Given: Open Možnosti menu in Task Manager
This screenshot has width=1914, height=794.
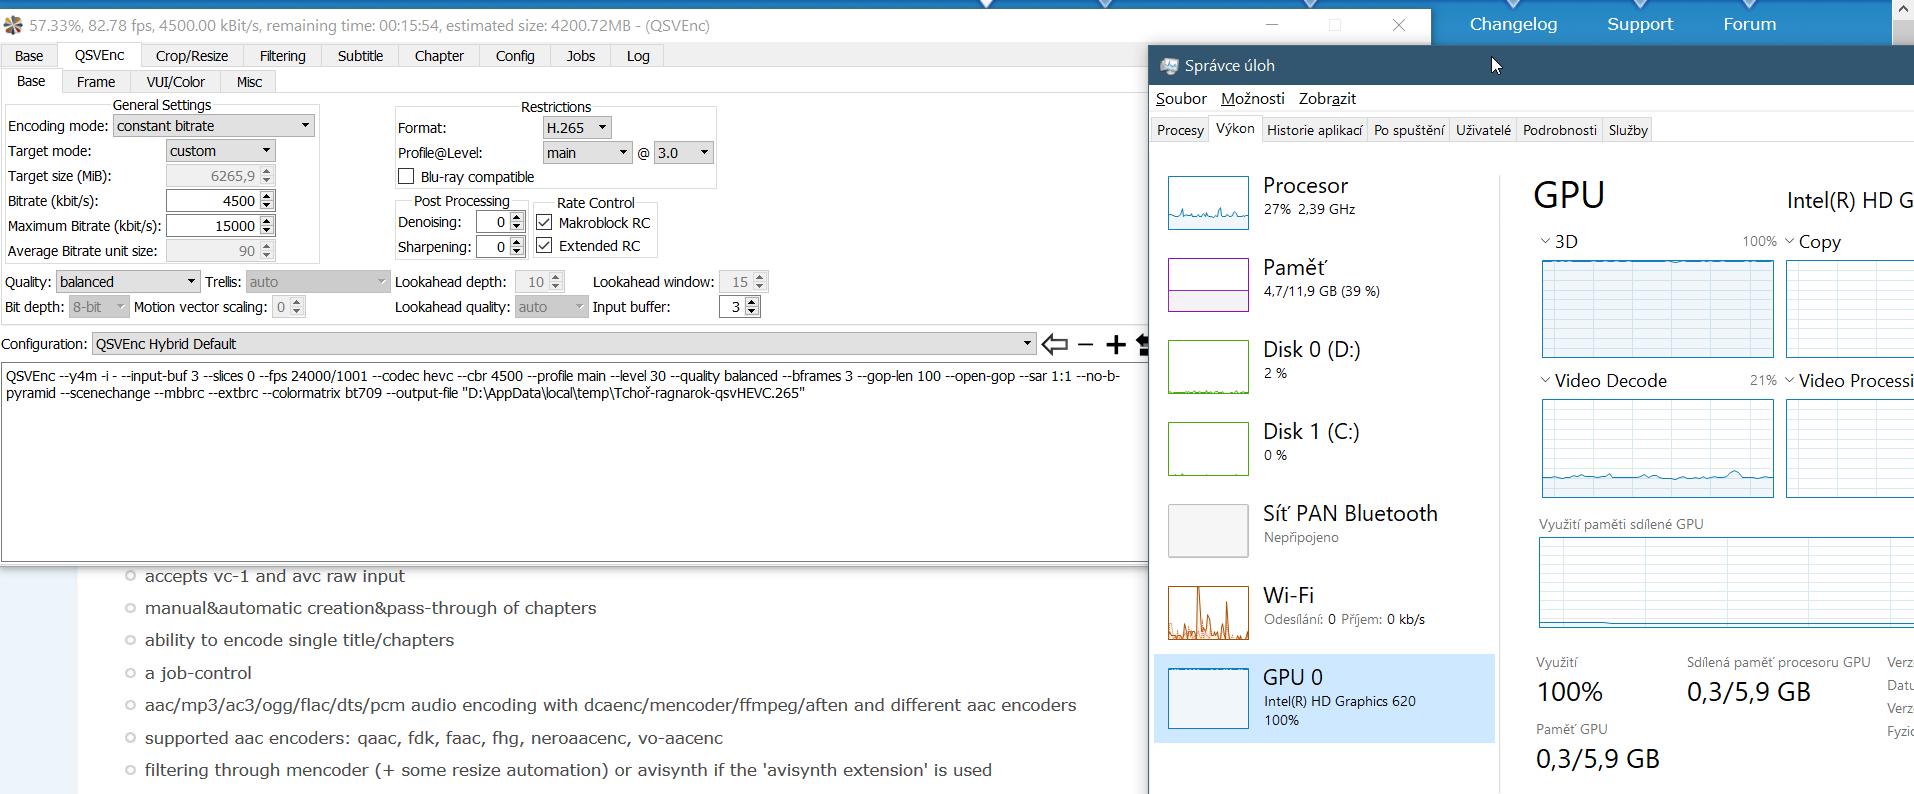Looking at the screenshot, I should pyautogui.click(x=1253, y=98).
